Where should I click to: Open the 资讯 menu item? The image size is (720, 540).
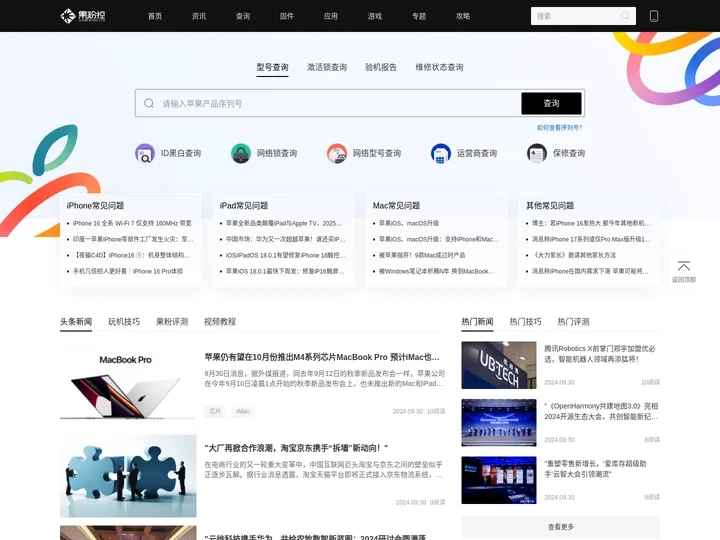tap(199, 16)
